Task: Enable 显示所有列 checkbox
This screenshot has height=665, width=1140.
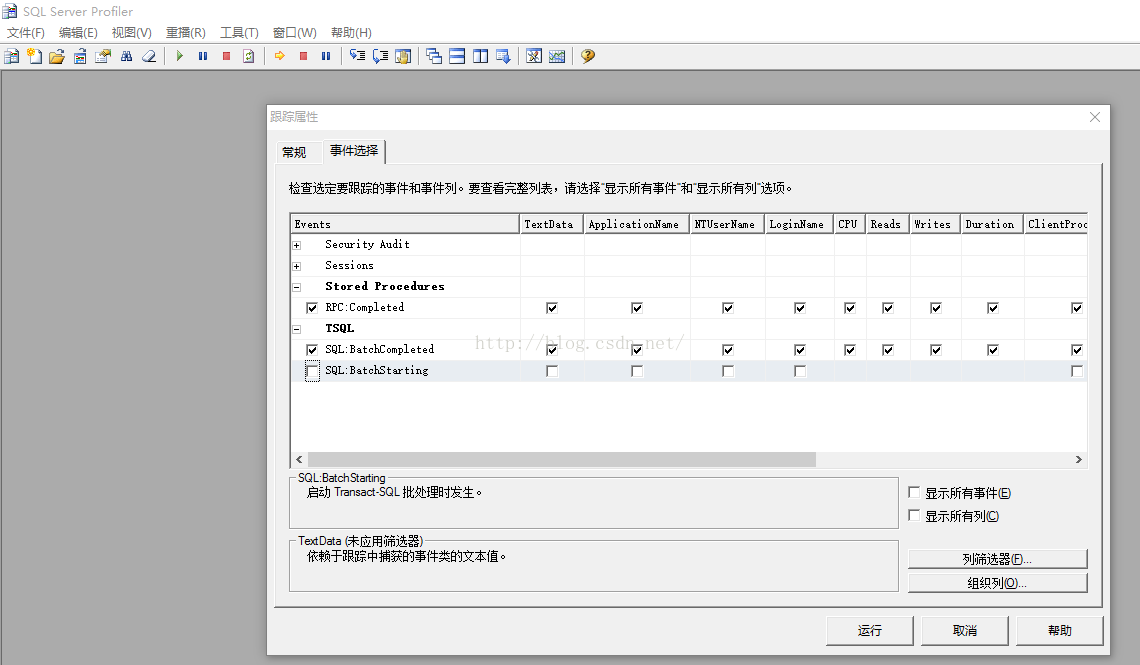Action: point(915,515)
